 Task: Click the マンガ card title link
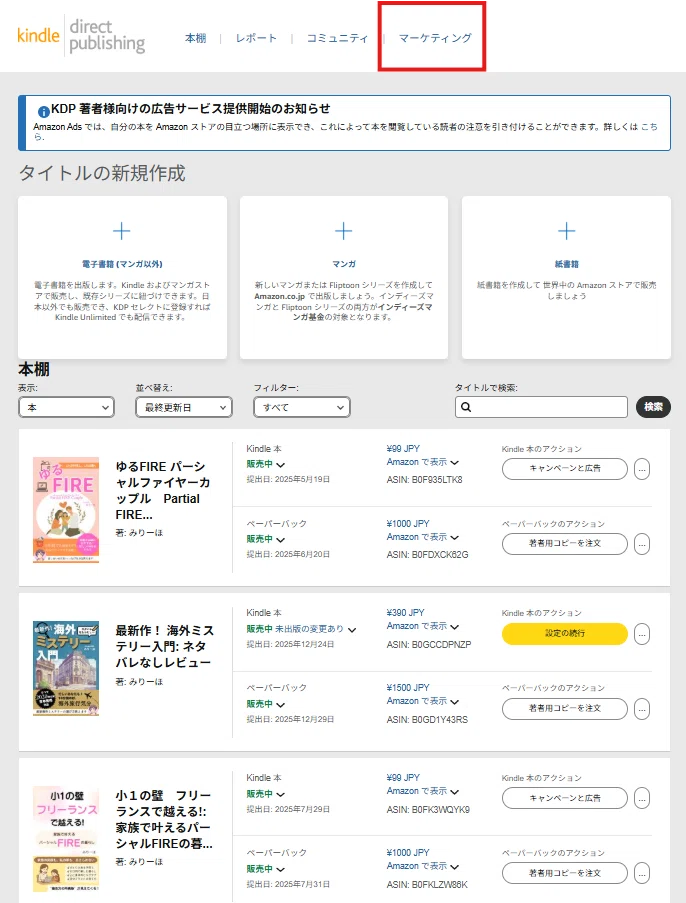click(344, 264)
